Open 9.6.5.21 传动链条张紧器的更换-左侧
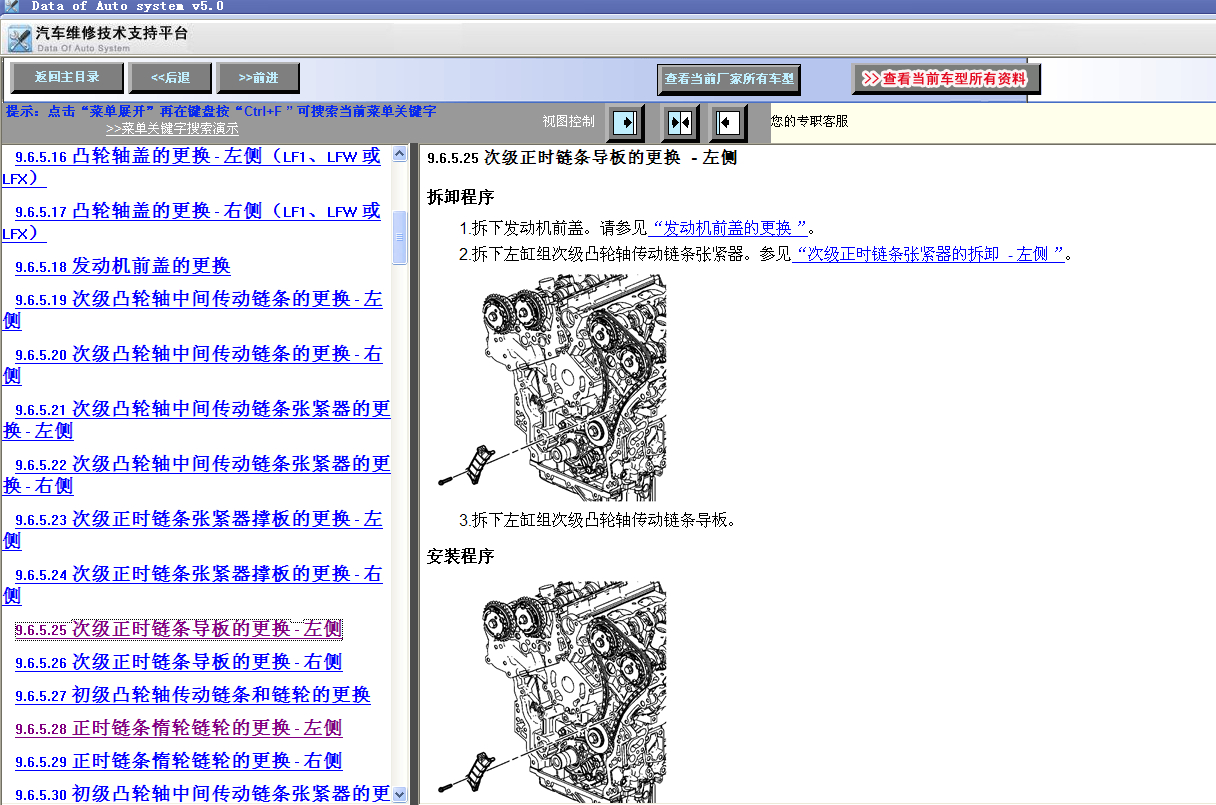1216x805 pixels. (196, 420)
